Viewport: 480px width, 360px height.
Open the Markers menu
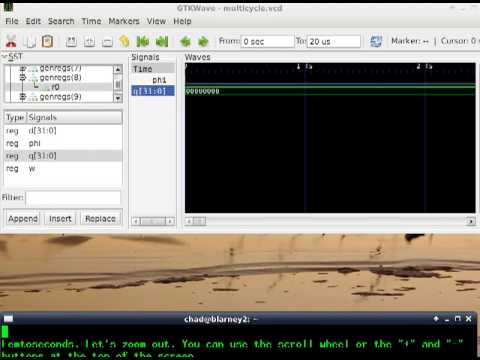pos(124,21)
